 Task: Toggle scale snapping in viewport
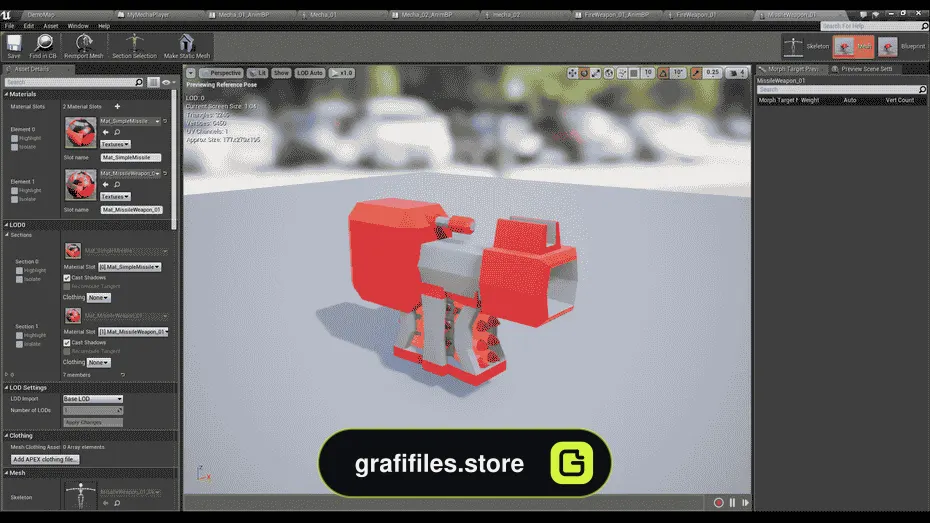point(696,73)
